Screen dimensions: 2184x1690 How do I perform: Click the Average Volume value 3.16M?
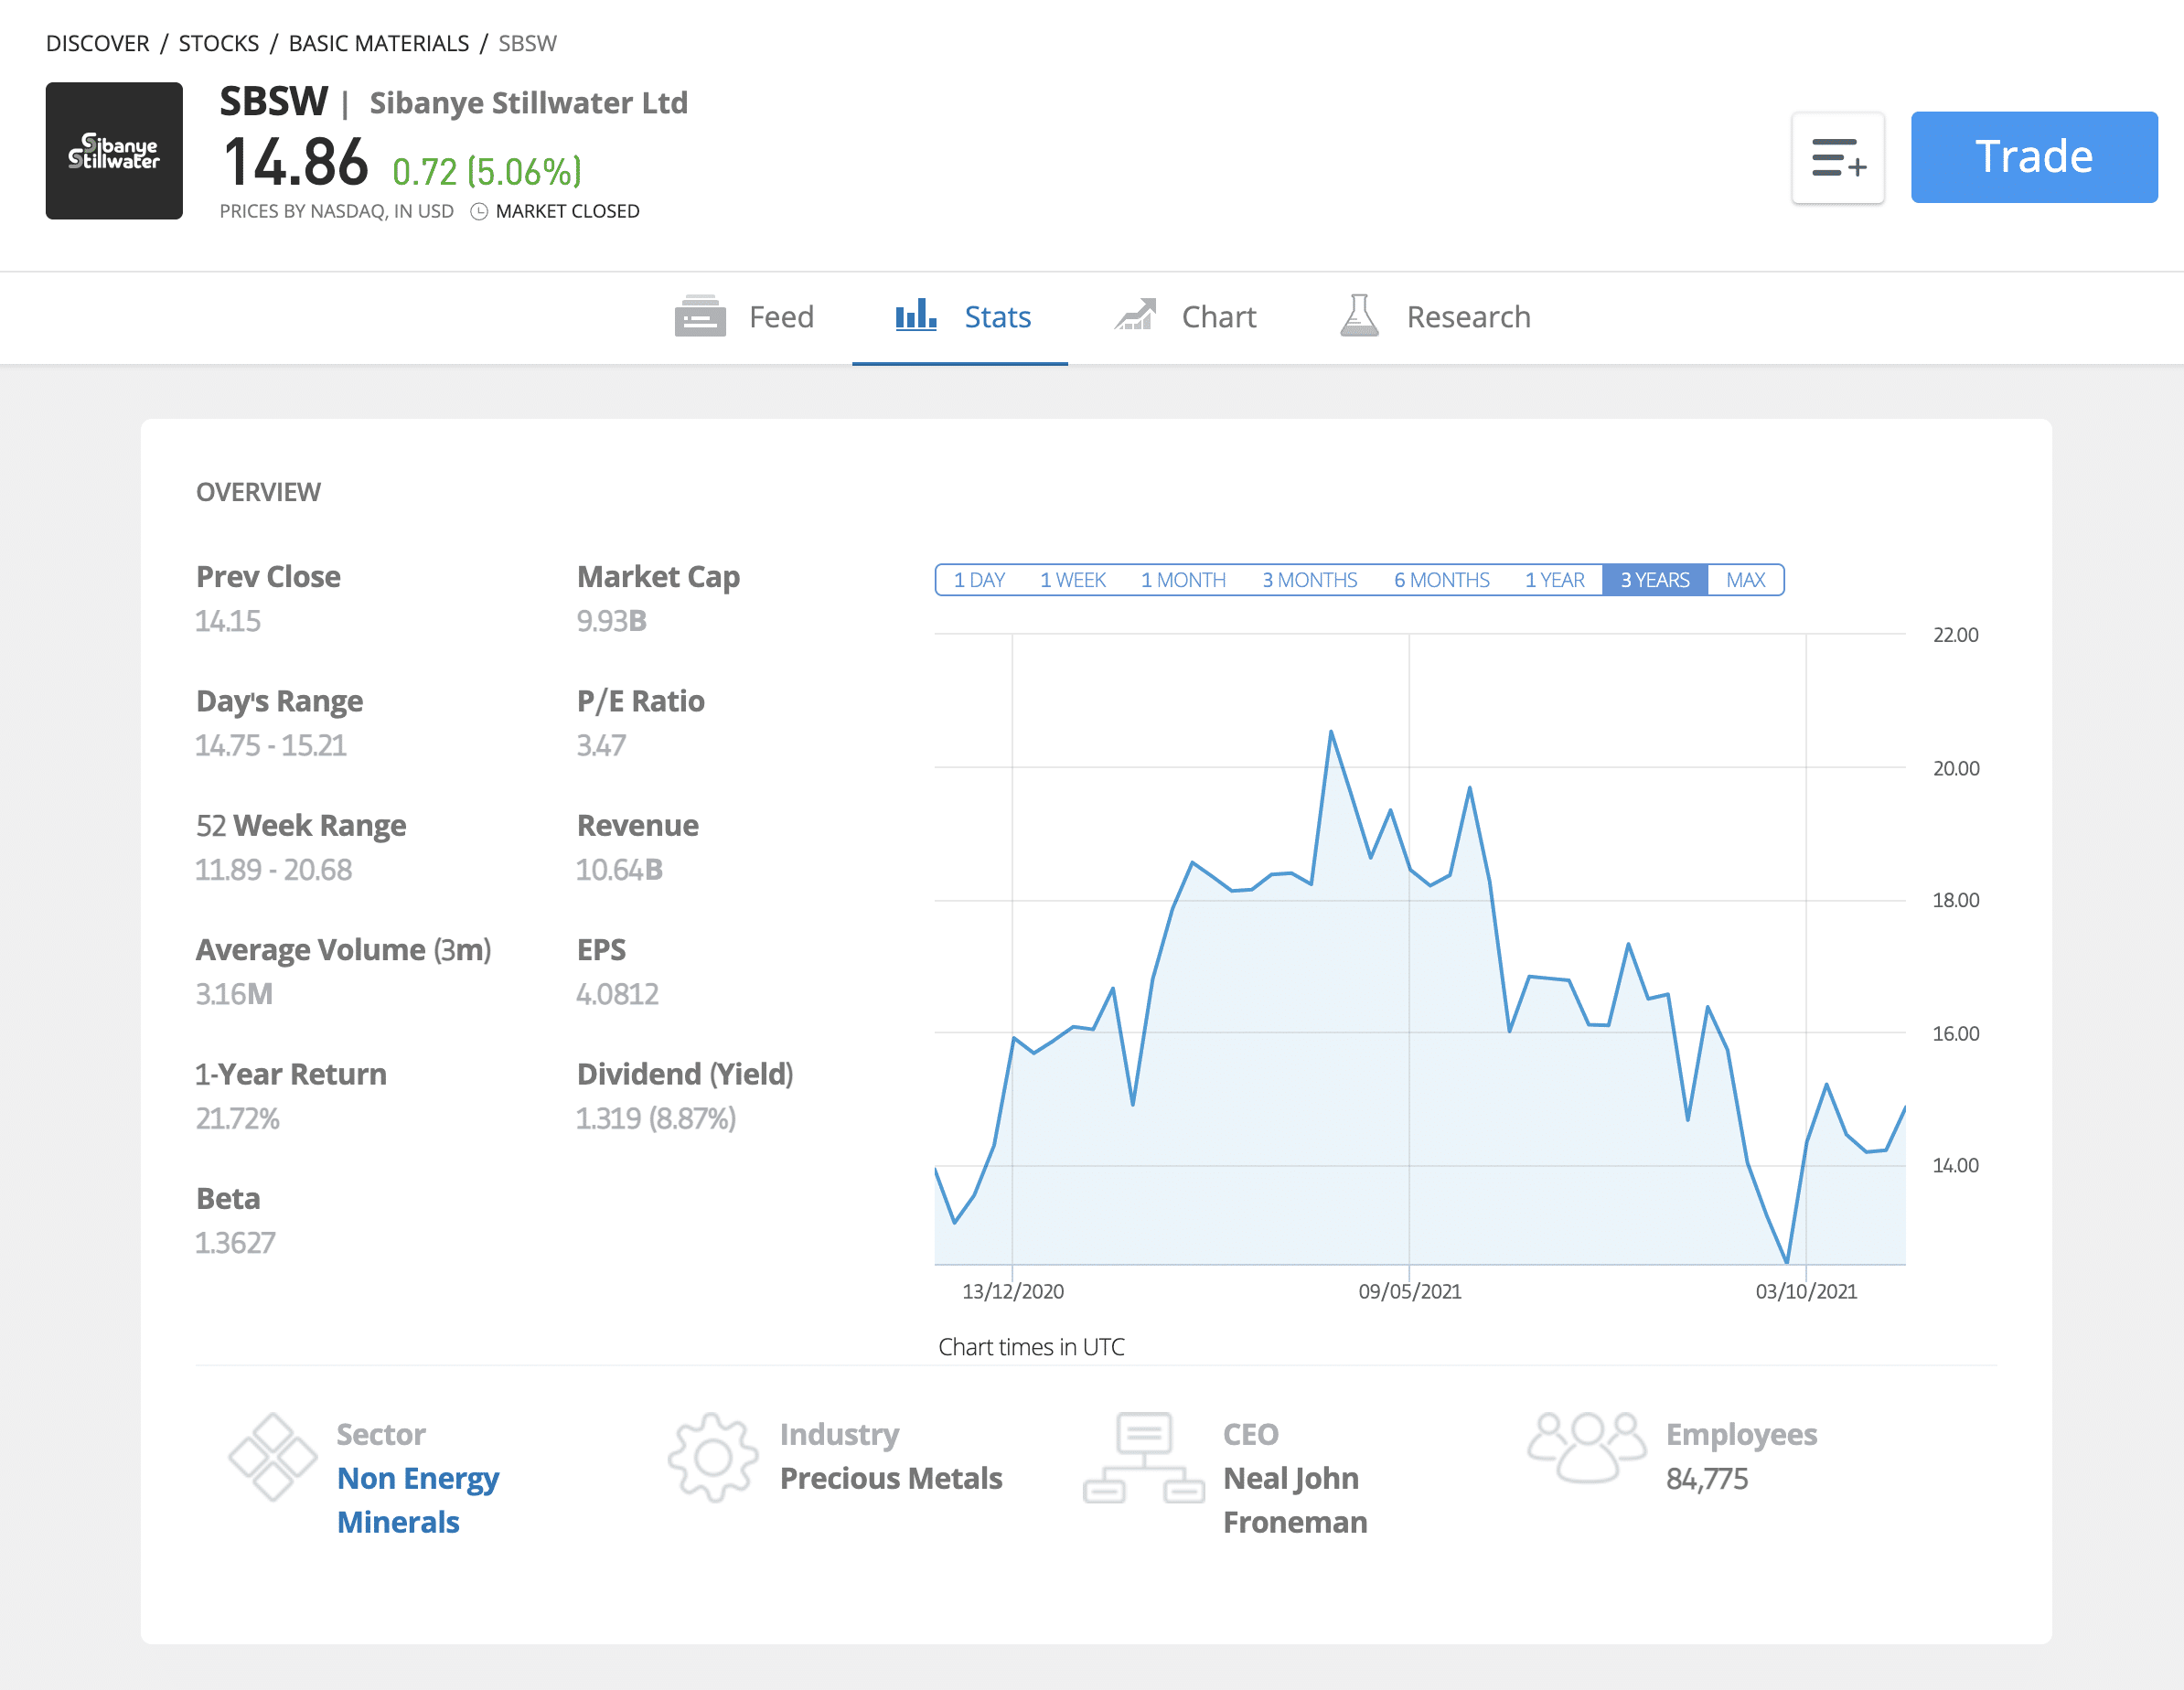(x=234, y=994)
